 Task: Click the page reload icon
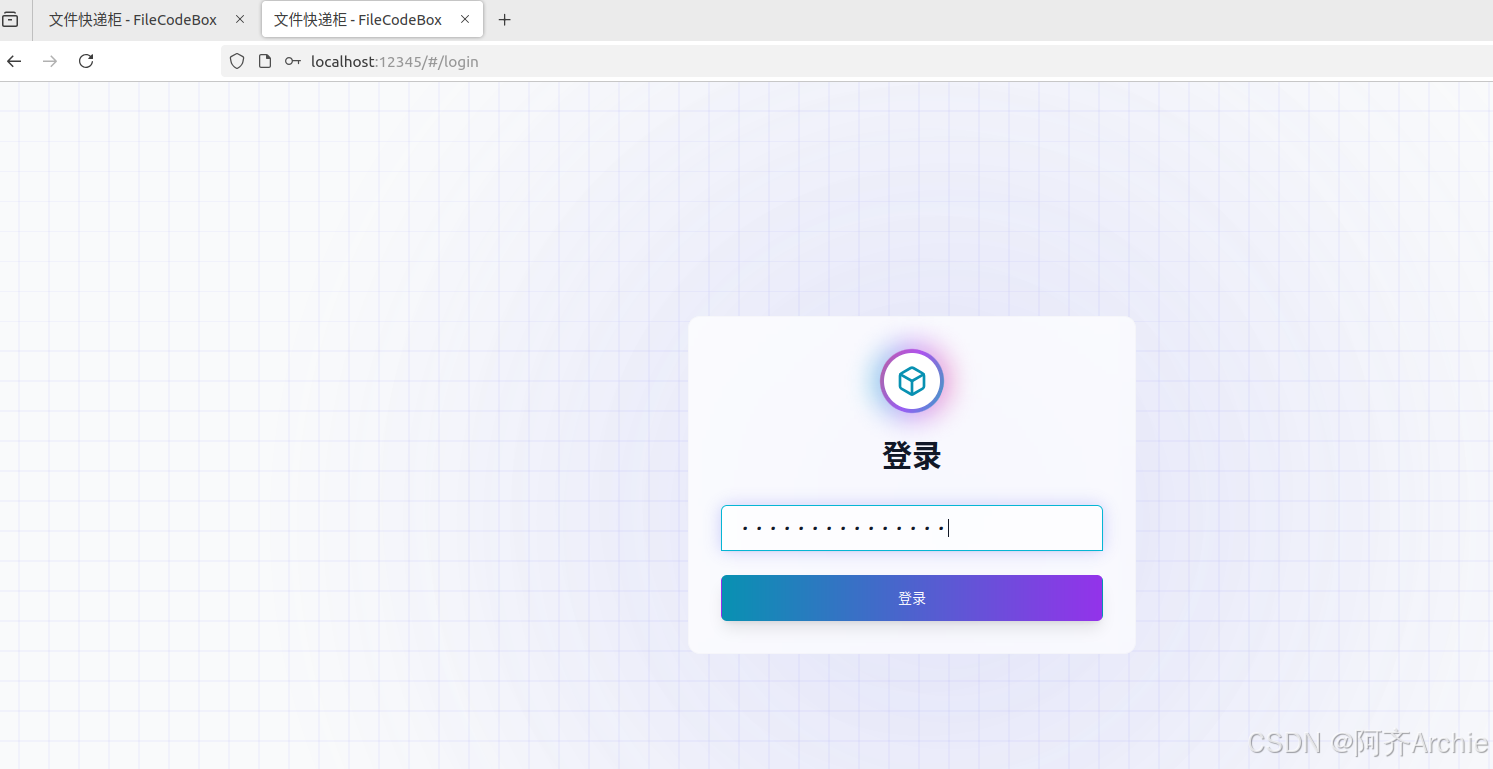[x=86, y=61]
